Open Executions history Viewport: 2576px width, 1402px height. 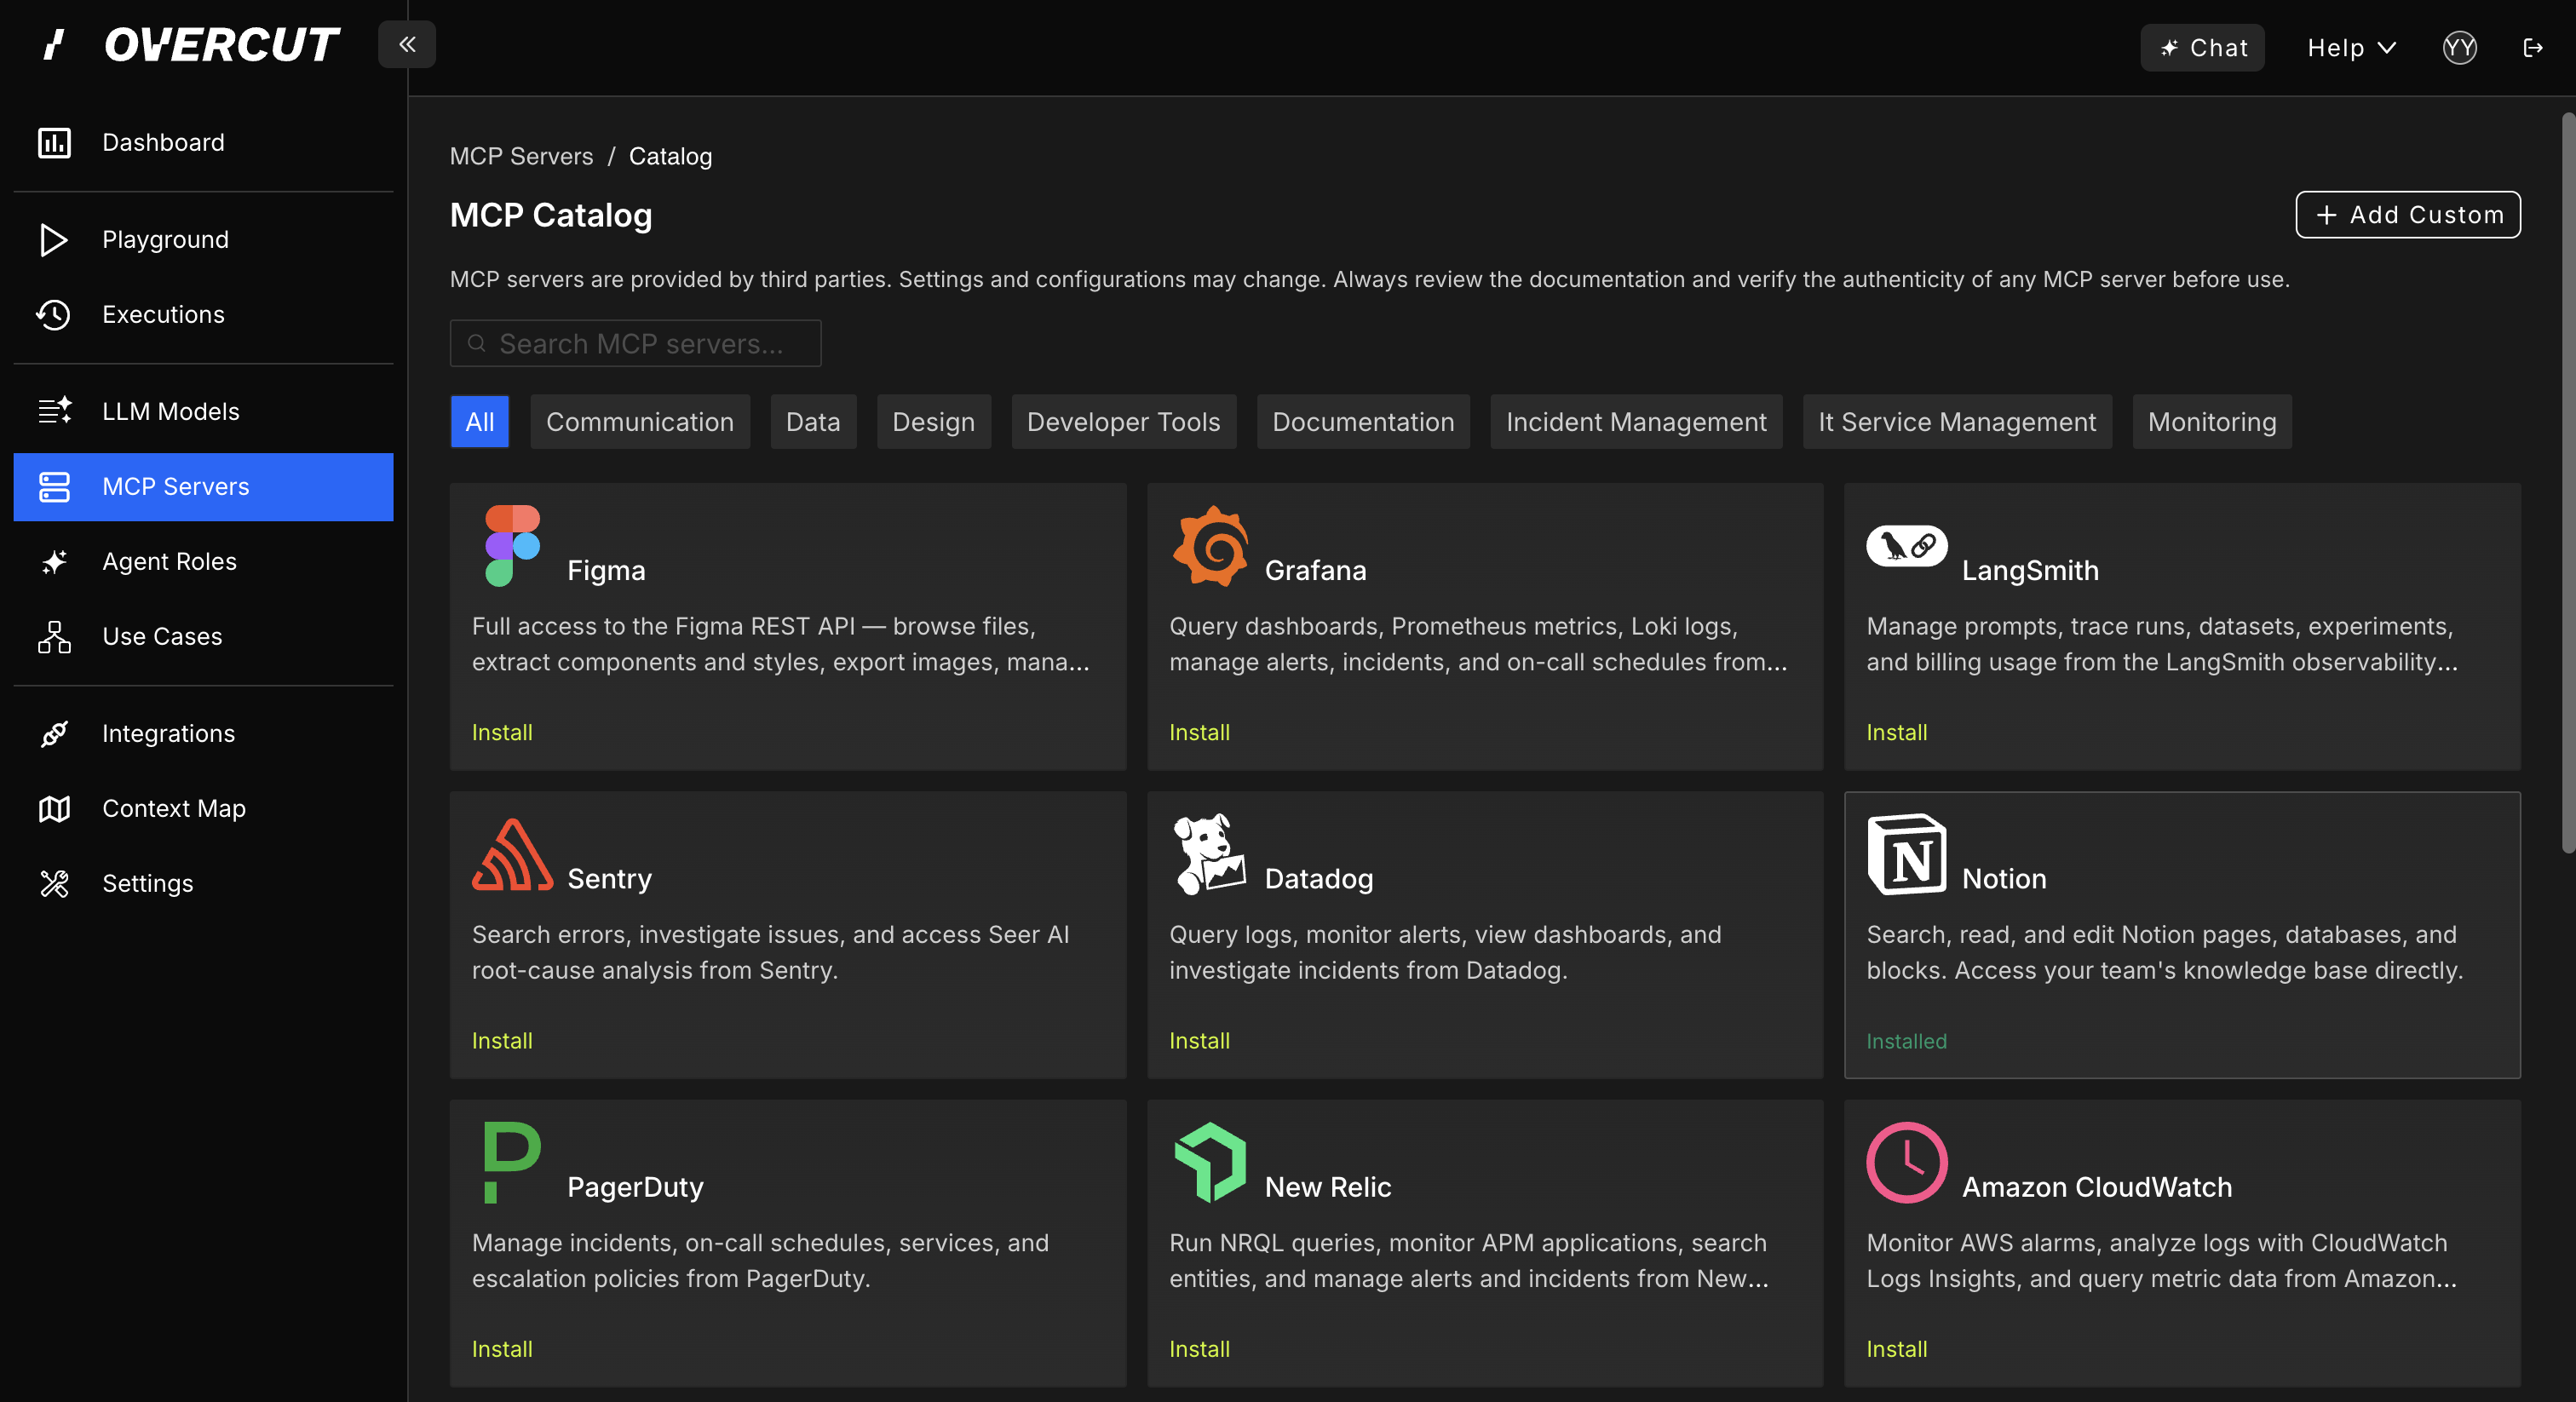point(163,314)
